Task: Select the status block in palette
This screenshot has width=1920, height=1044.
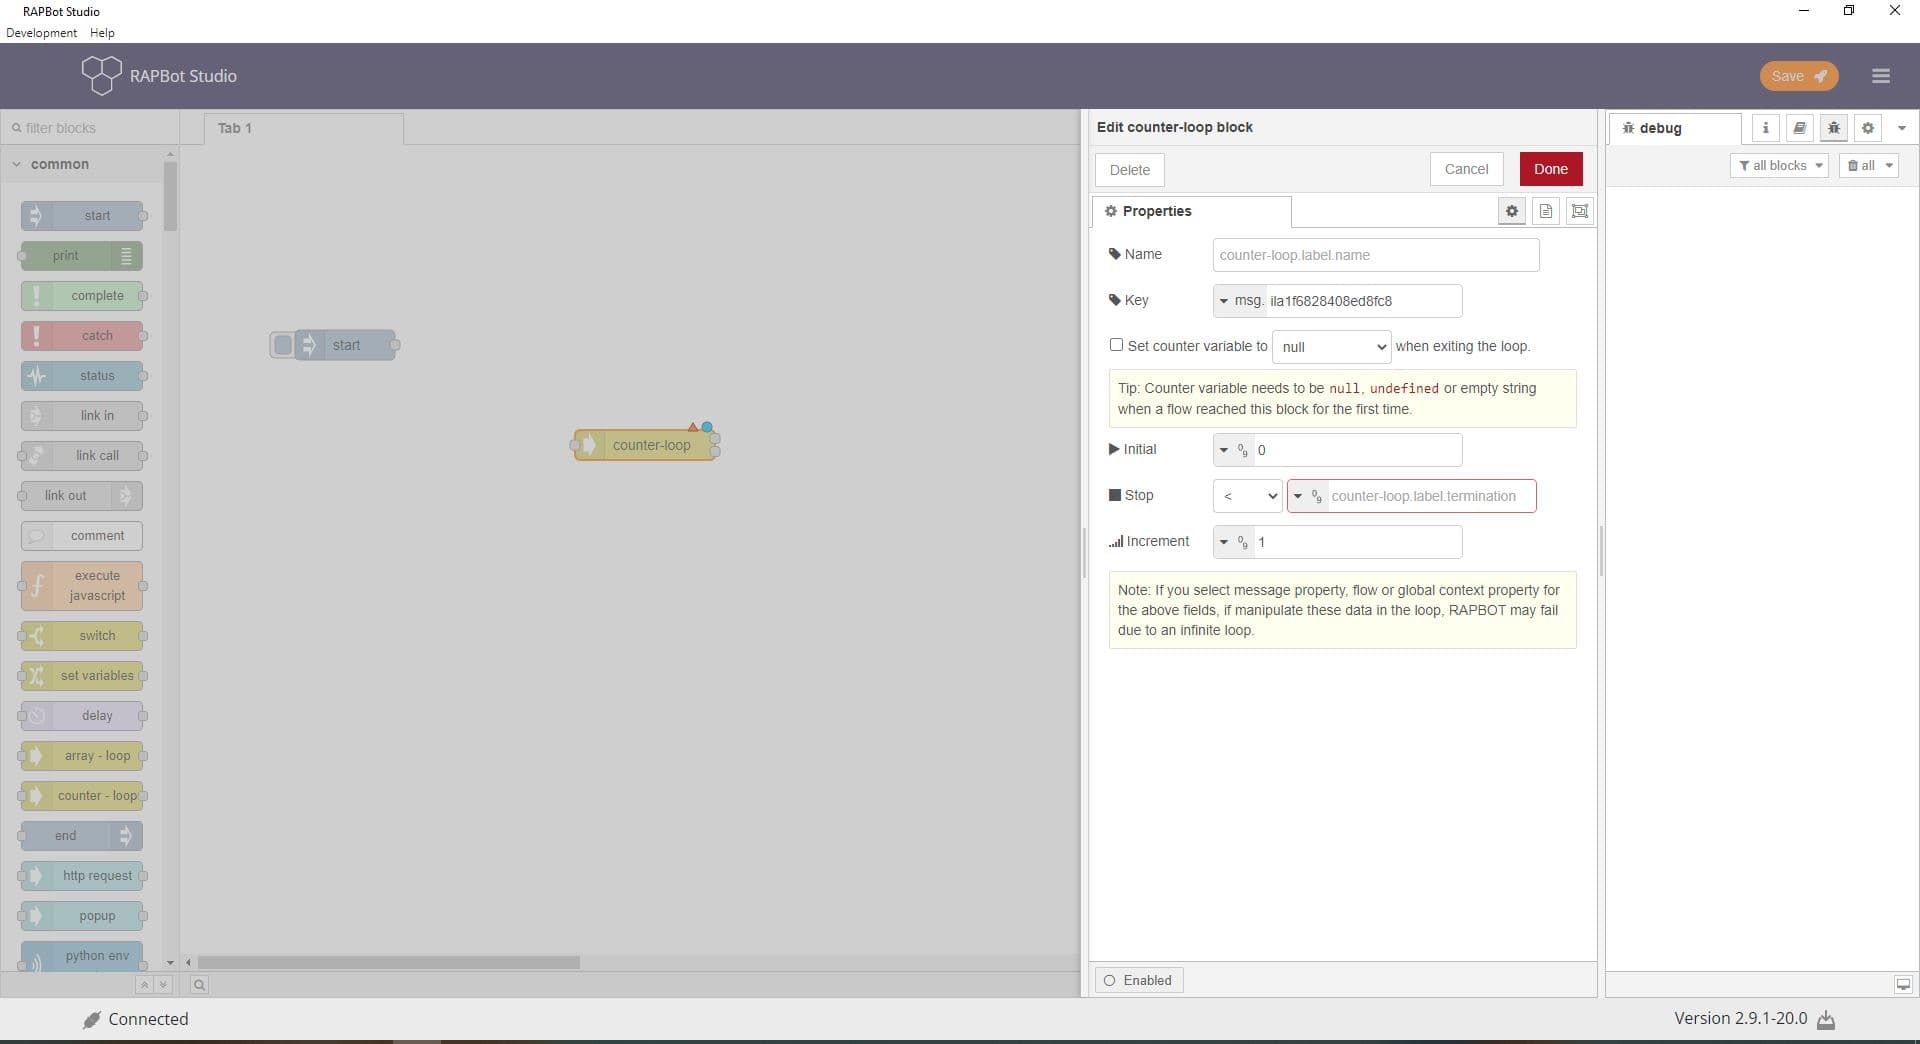Action: [82, 376]
